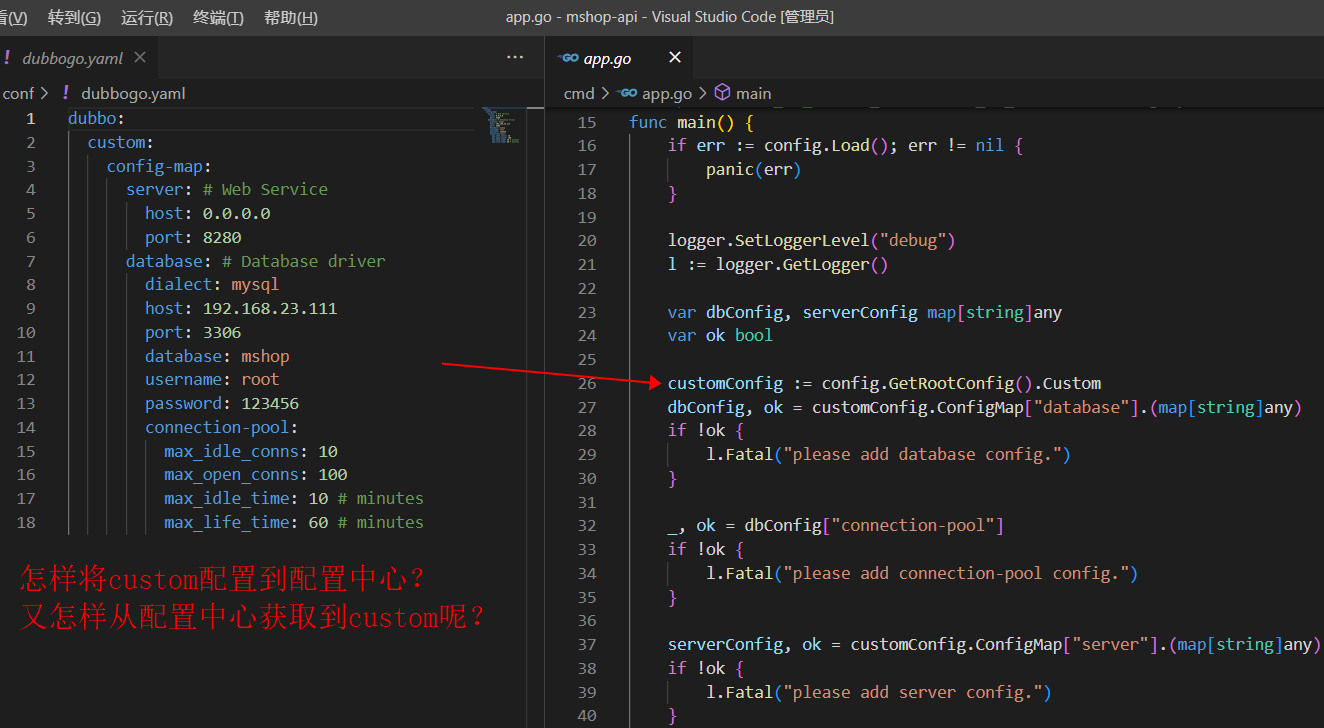1324x728 pixels.
Task: Close the dubbogo.yaml tab
Action: click(140, 58)
